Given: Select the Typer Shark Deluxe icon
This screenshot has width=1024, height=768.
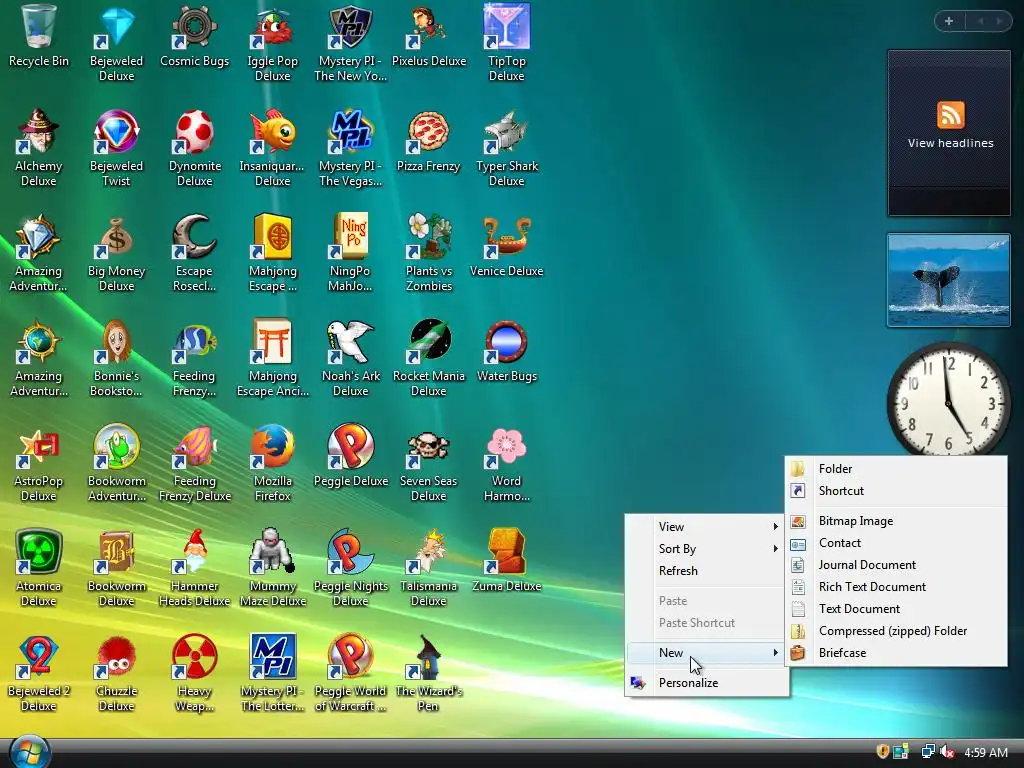Looking at the screenshot, I should (506, 131).
